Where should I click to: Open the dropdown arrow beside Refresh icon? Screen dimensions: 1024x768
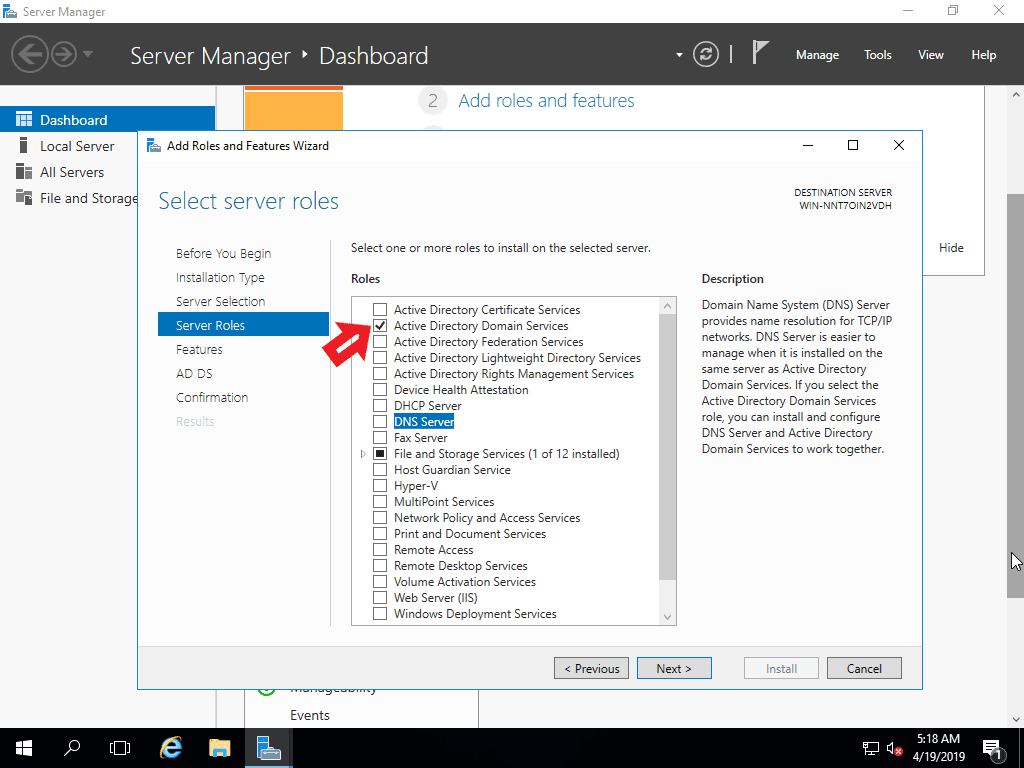tap(679, 55)
